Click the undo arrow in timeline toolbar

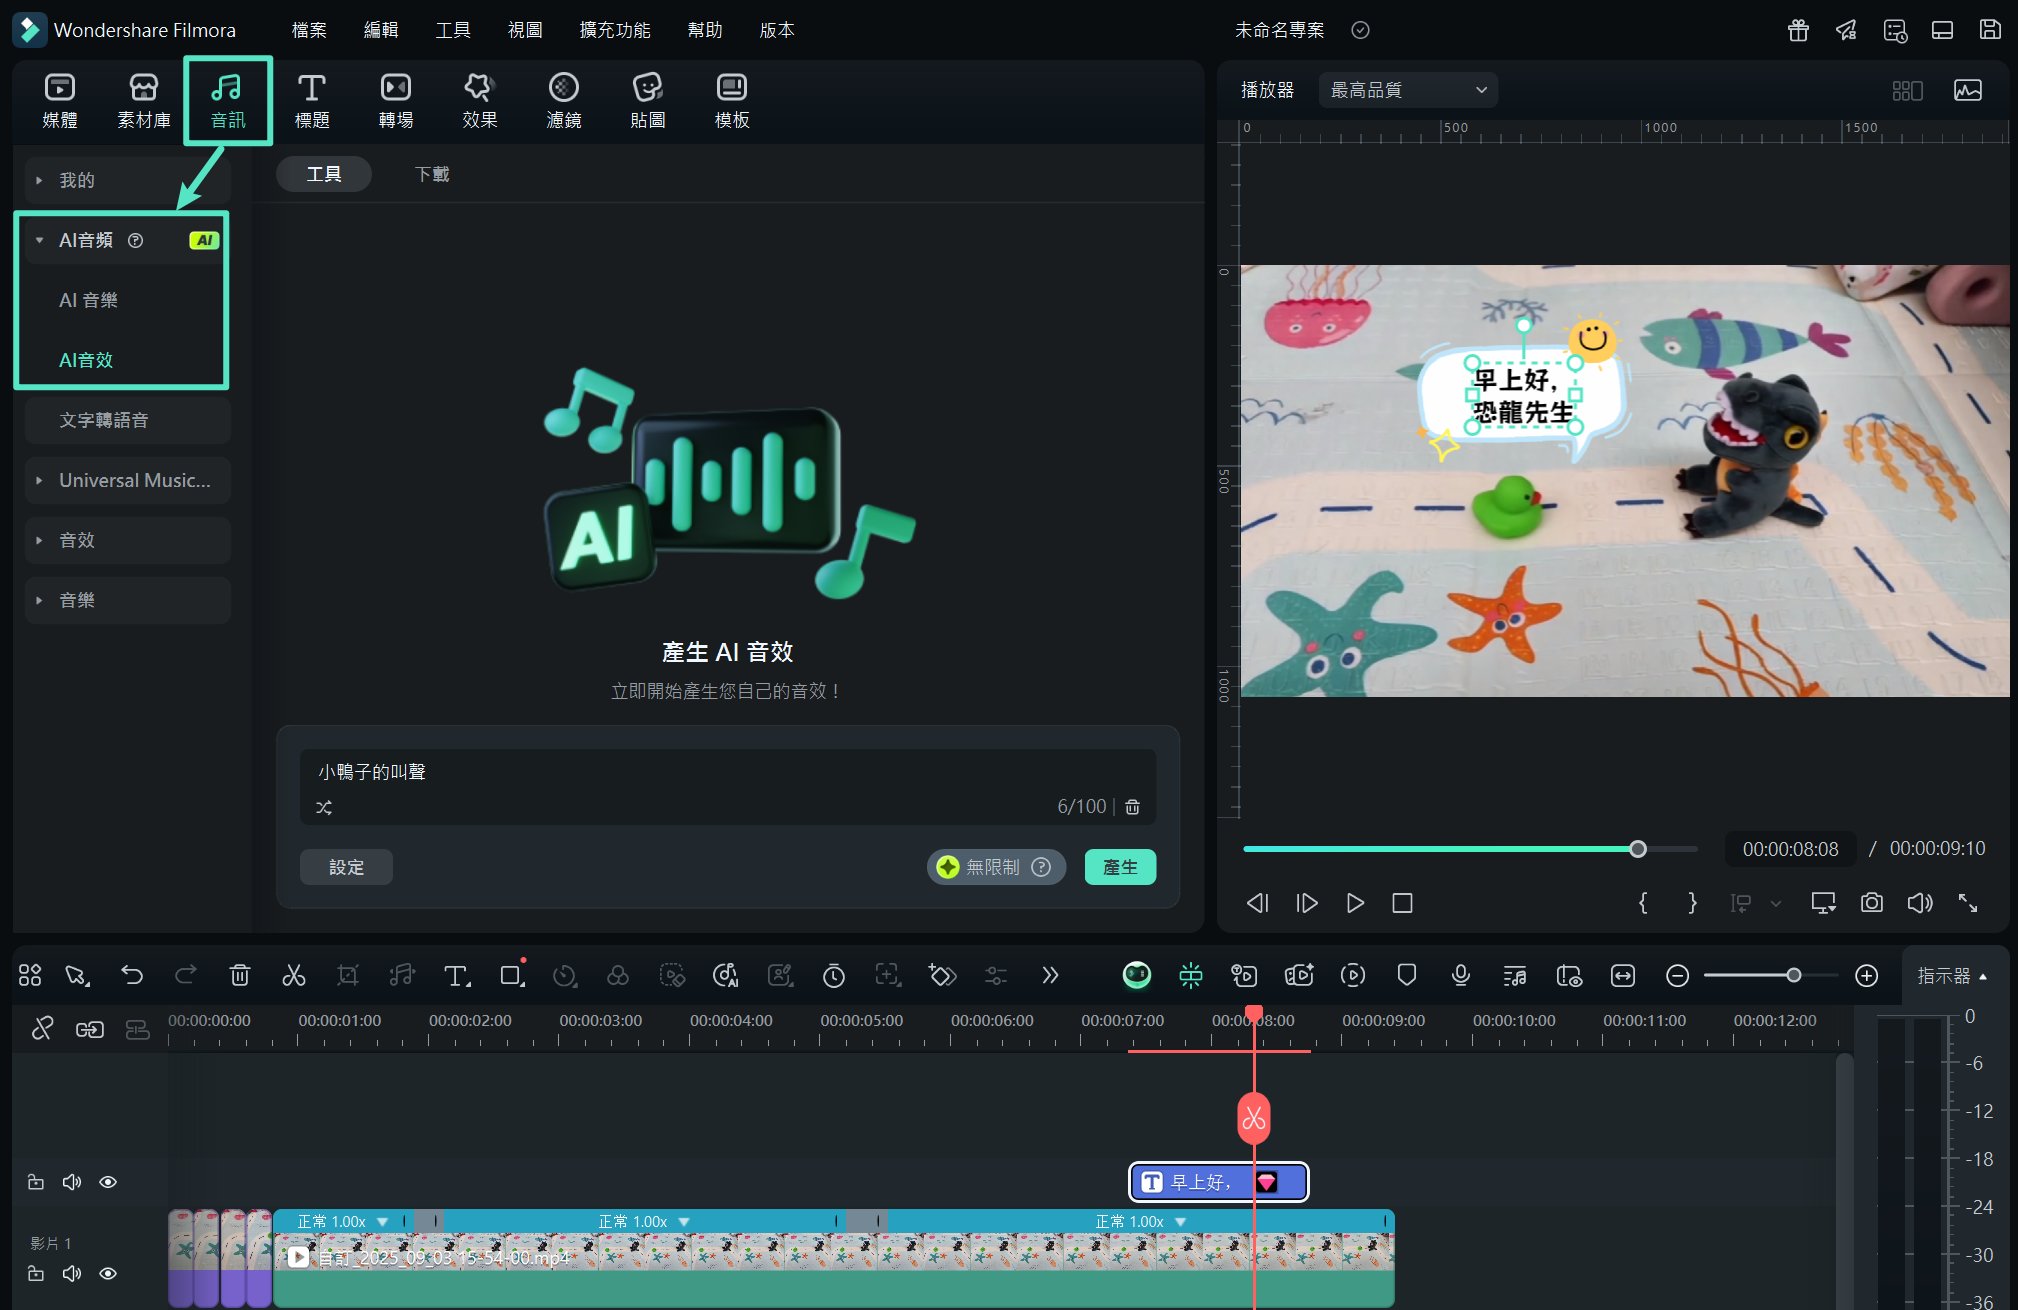point(132,975)
